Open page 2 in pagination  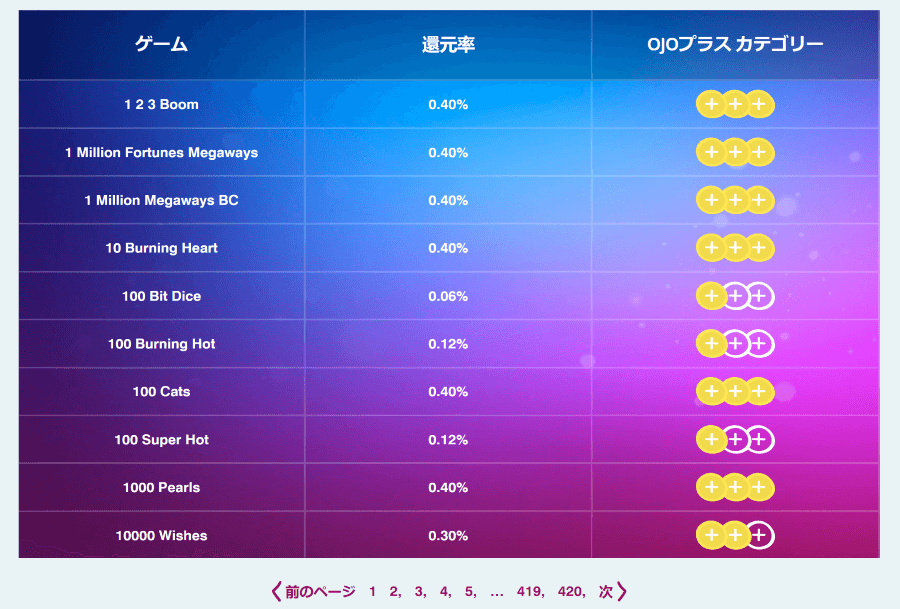tap(394, 591)
